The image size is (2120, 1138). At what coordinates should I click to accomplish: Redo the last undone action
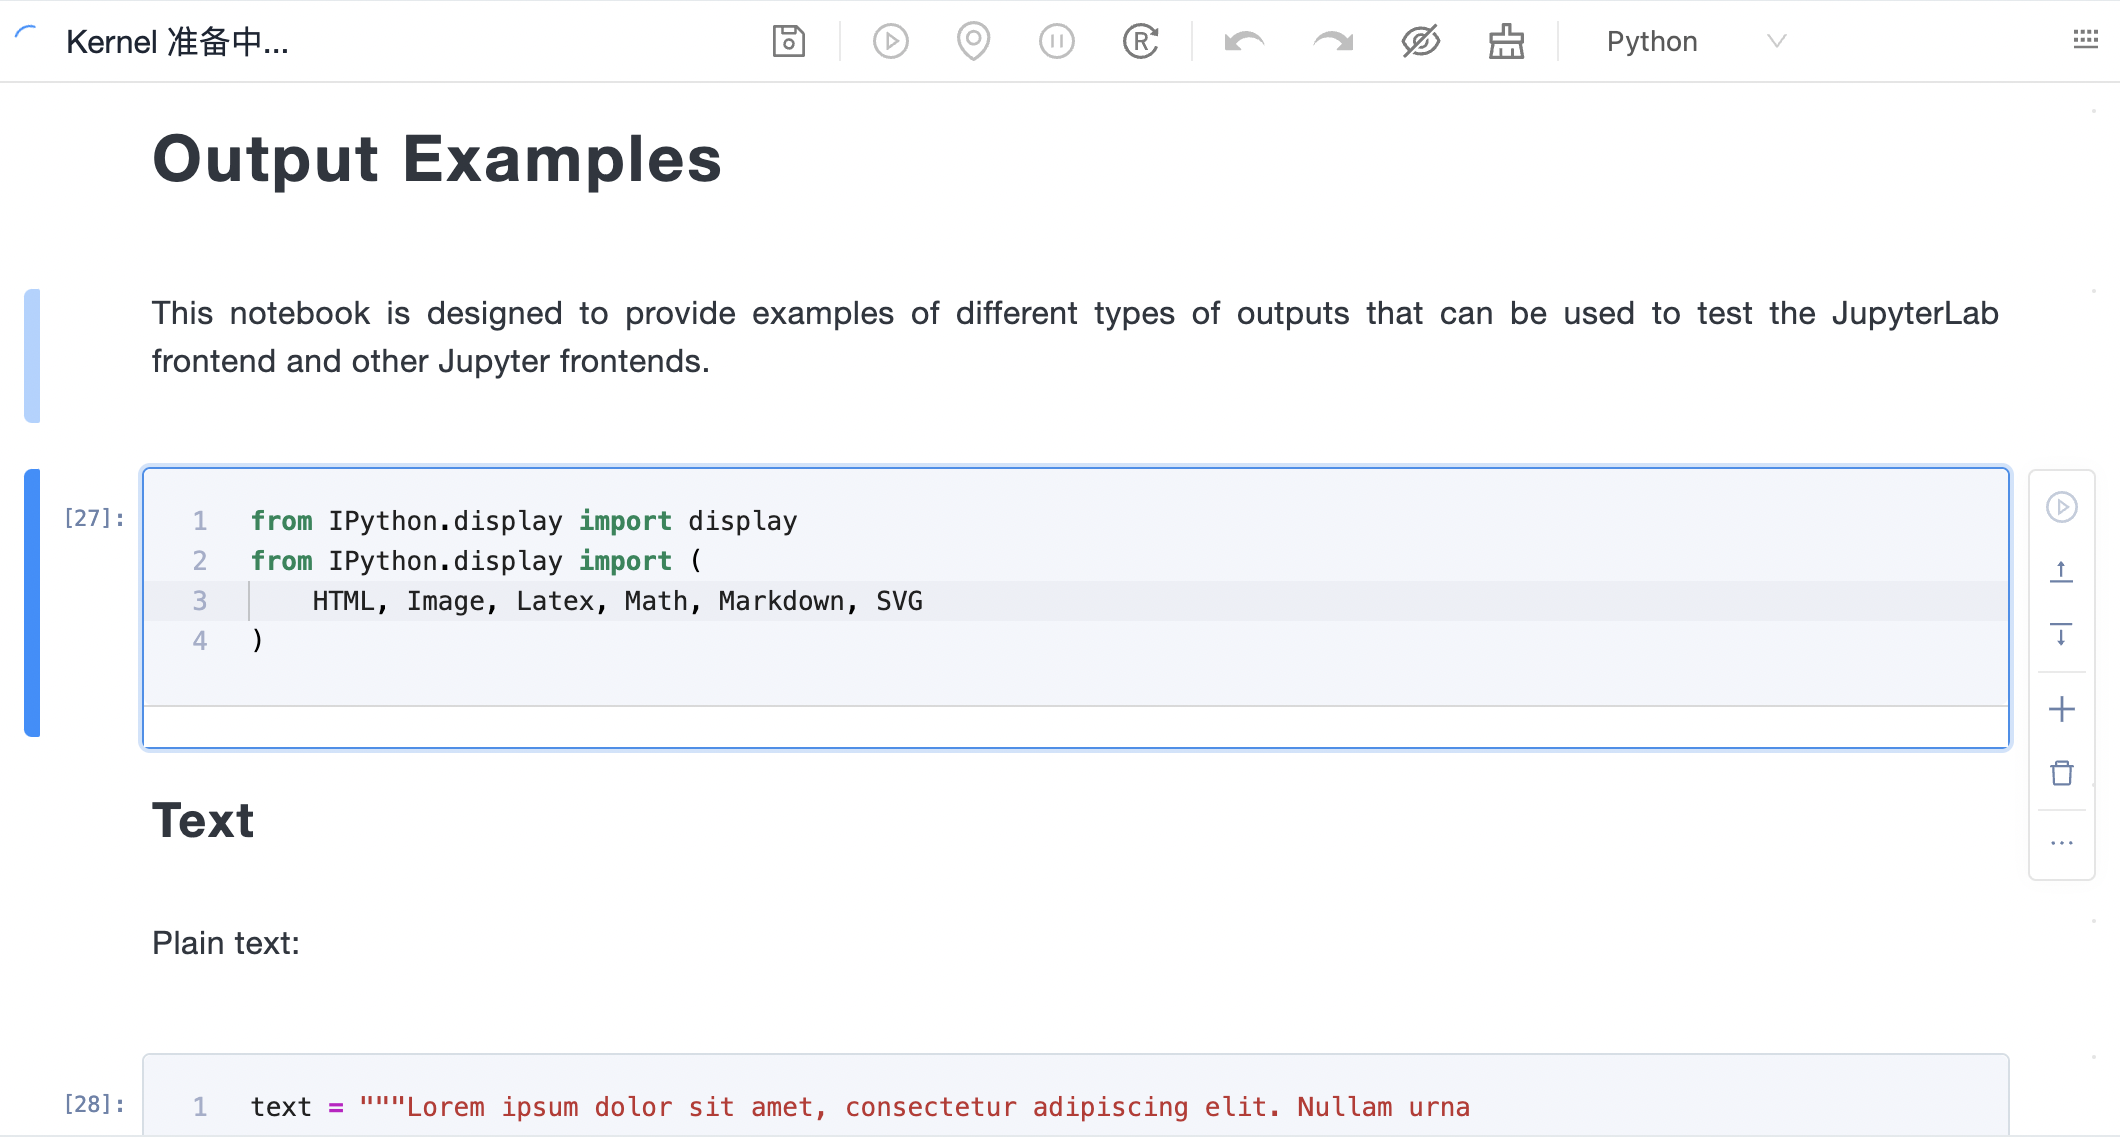tap(1332, 41)
